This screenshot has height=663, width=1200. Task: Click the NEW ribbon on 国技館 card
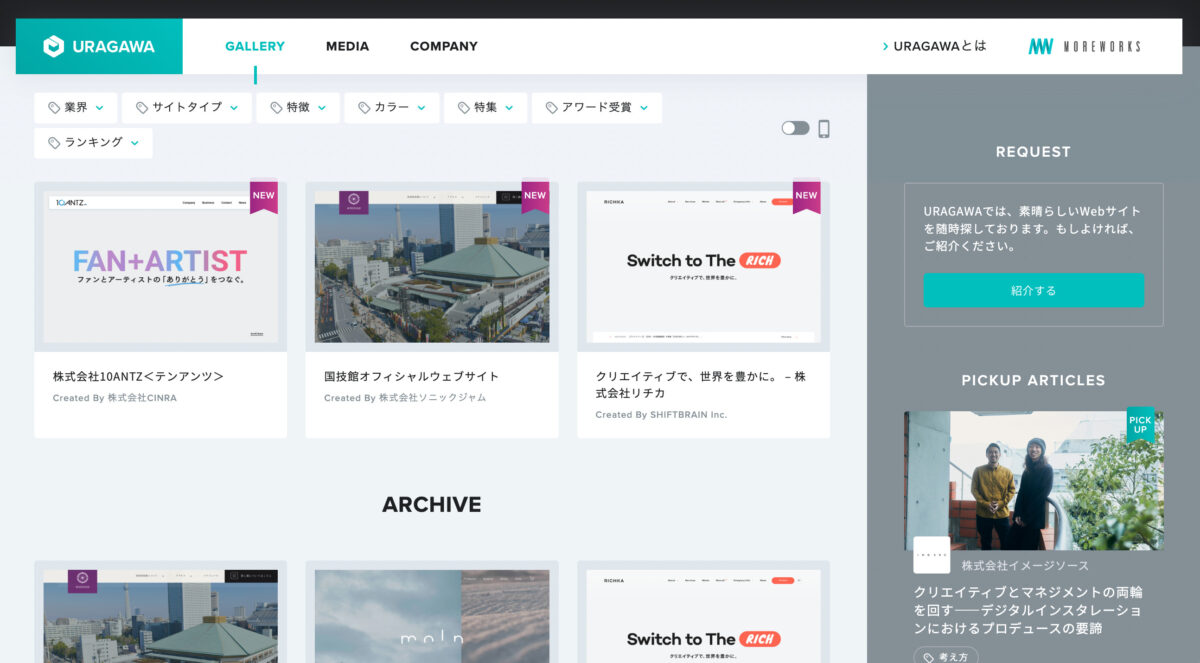535,196
